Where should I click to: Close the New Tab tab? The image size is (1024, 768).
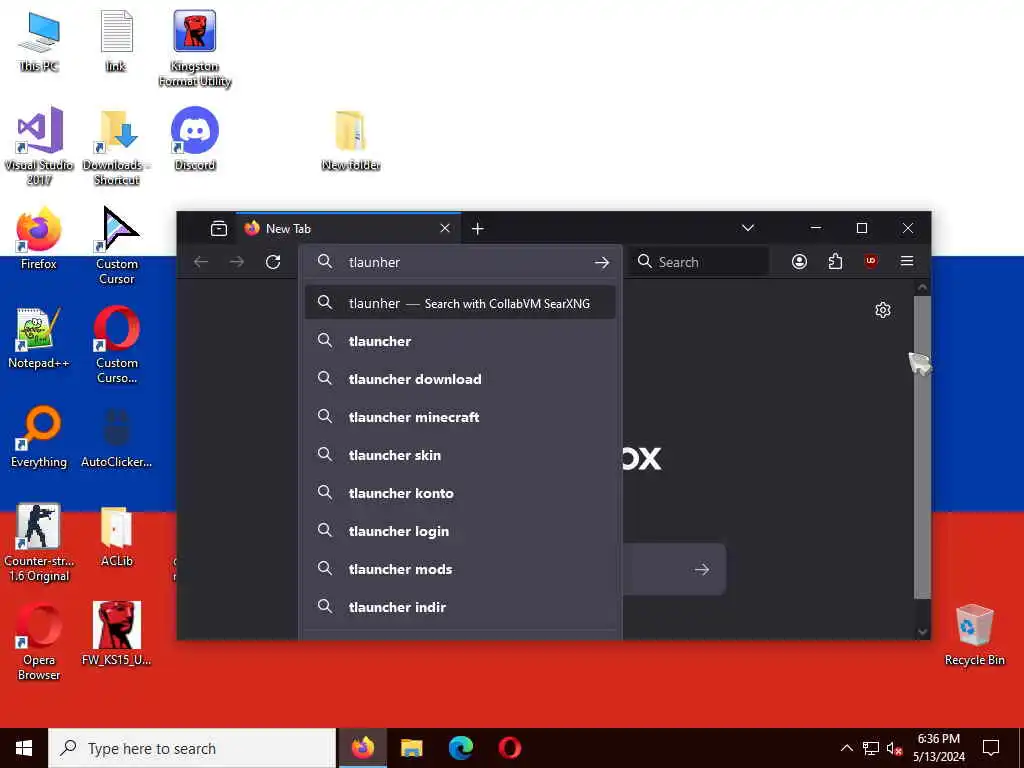point(445,229)
